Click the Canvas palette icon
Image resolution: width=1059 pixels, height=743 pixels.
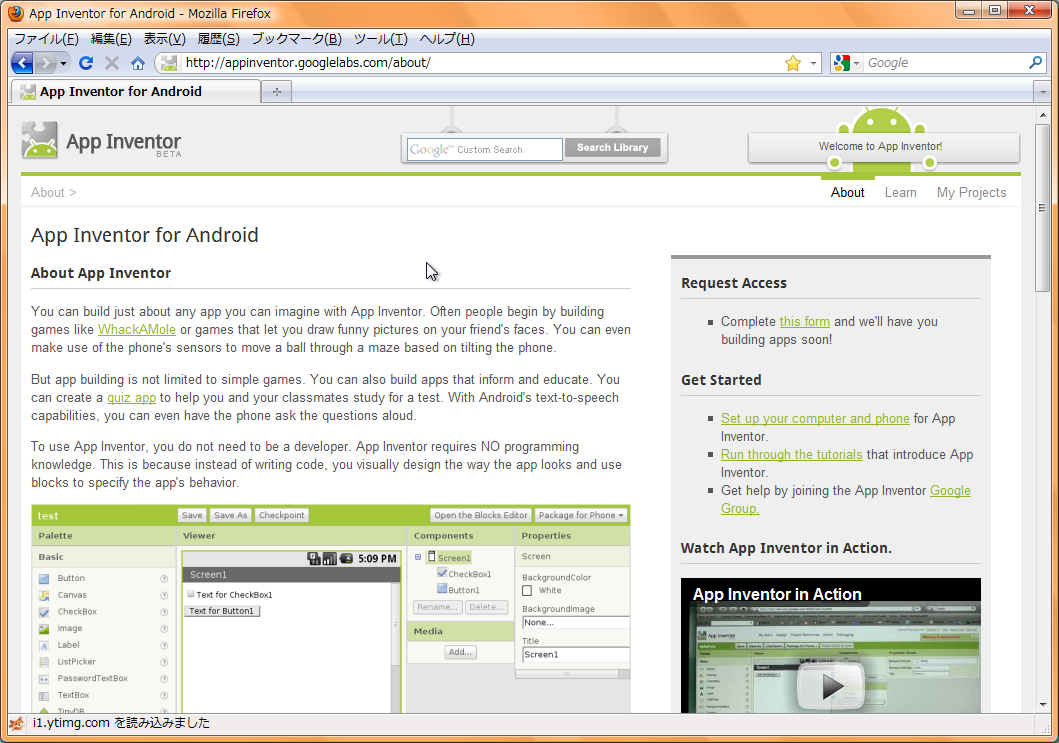click(x=44, y=595)
